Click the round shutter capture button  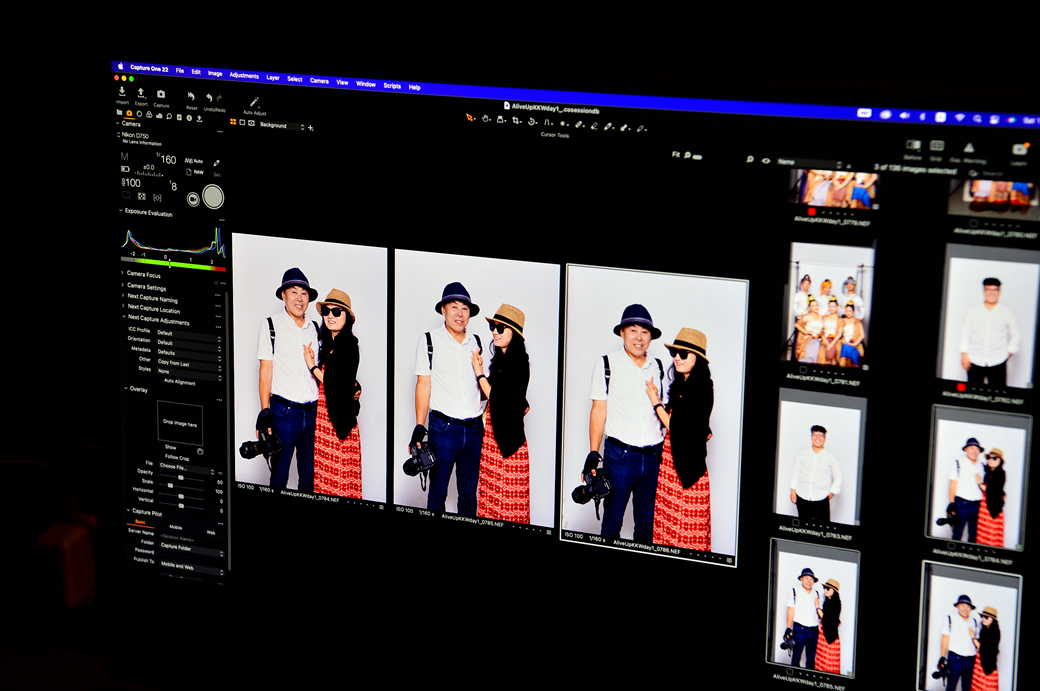click(213, 197)
